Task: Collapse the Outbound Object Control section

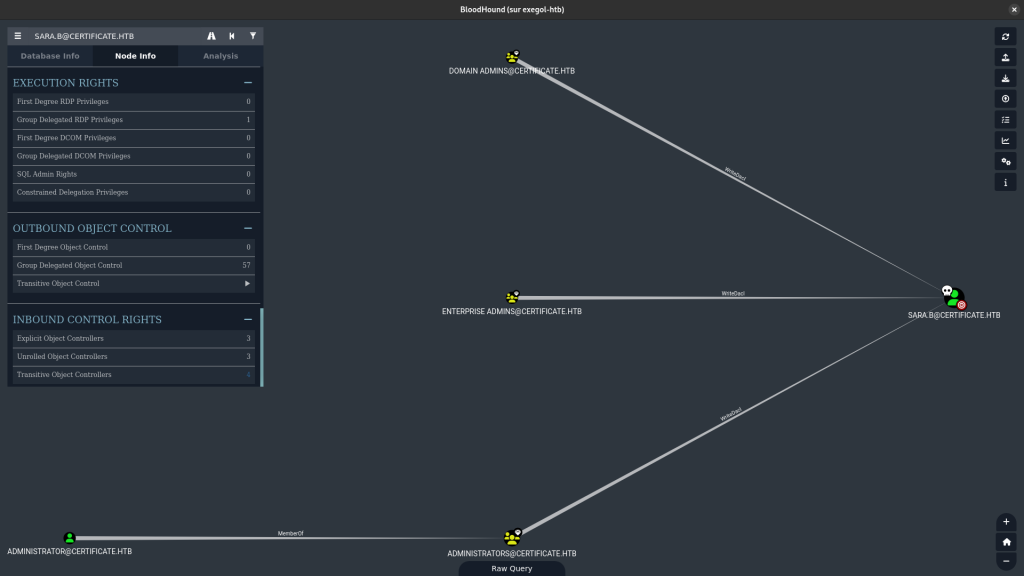Action: pyautogui.click(x=248, y=229)
